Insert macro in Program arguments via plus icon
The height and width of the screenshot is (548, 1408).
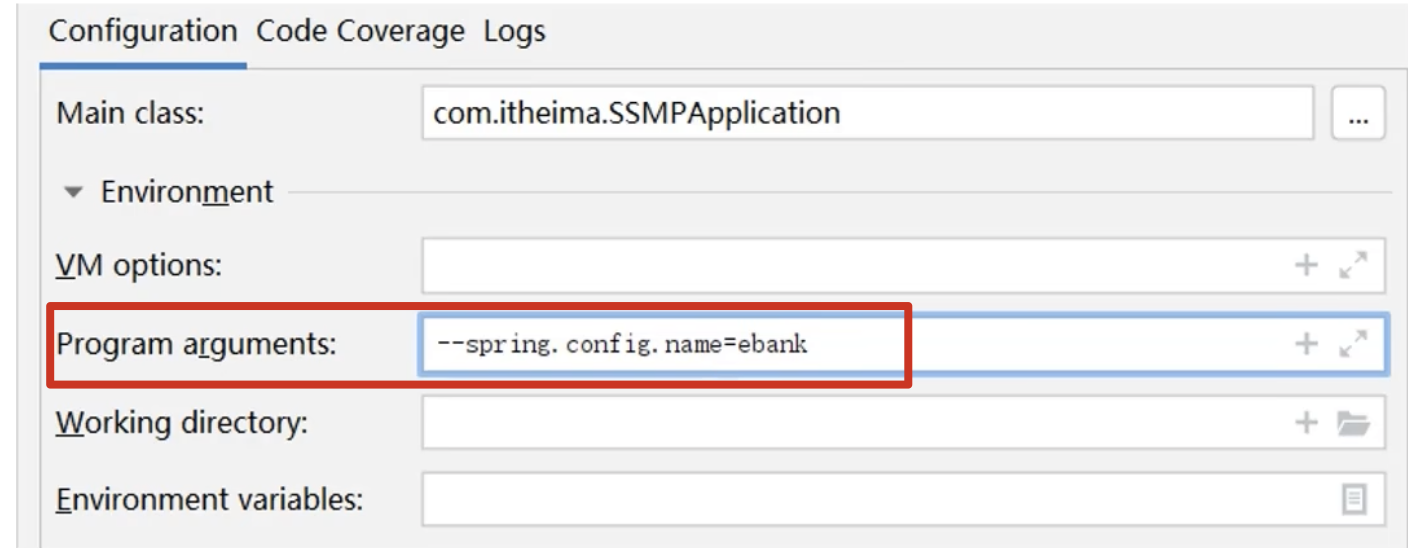point(1307,345)
